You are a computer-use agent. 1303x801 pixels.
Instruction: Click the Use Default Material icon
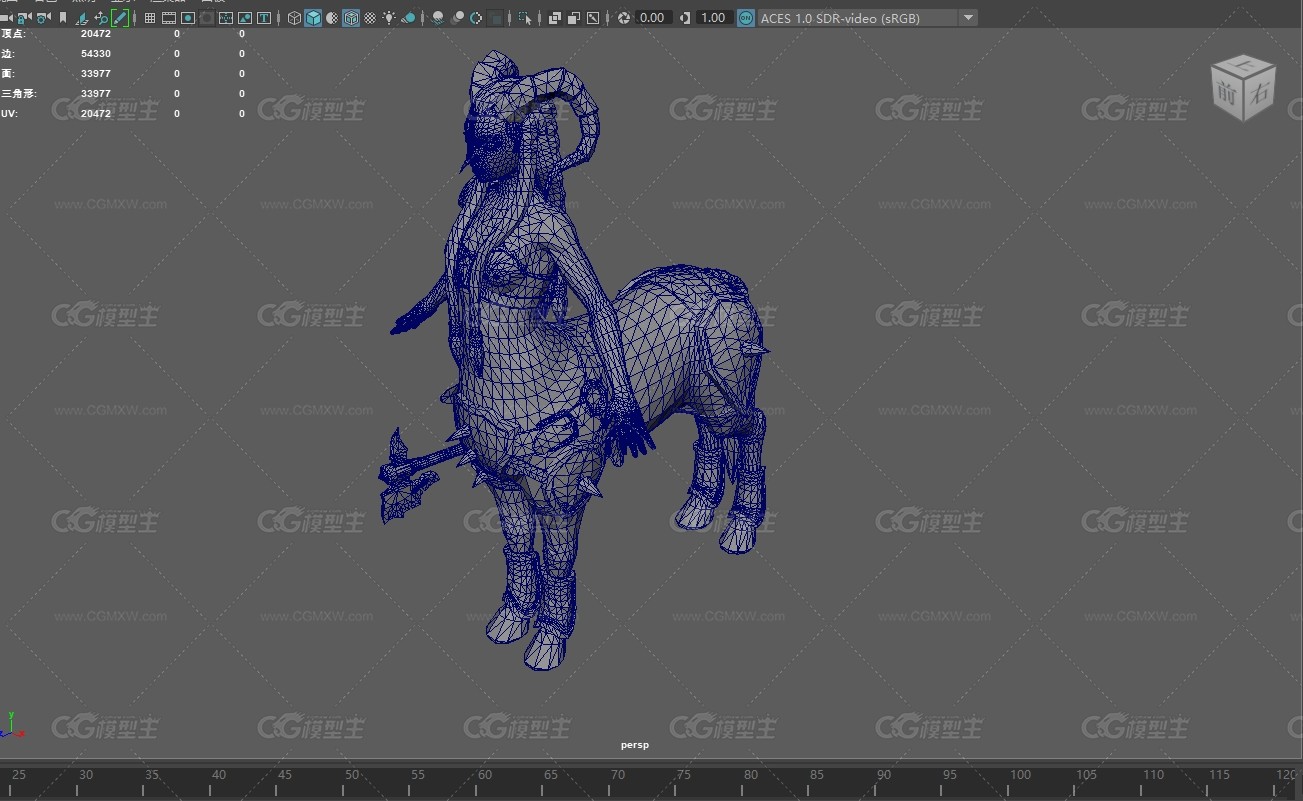[x=332, y=18]
